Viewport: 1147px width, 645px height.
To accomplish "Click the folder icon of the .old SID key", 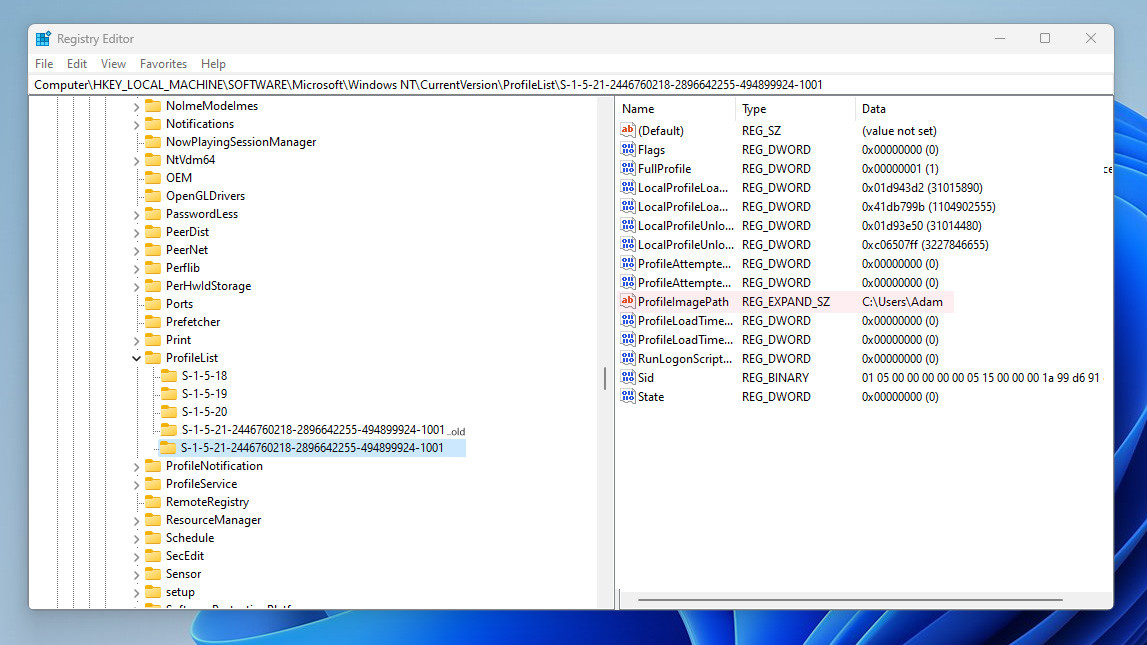I will [169, 429].
